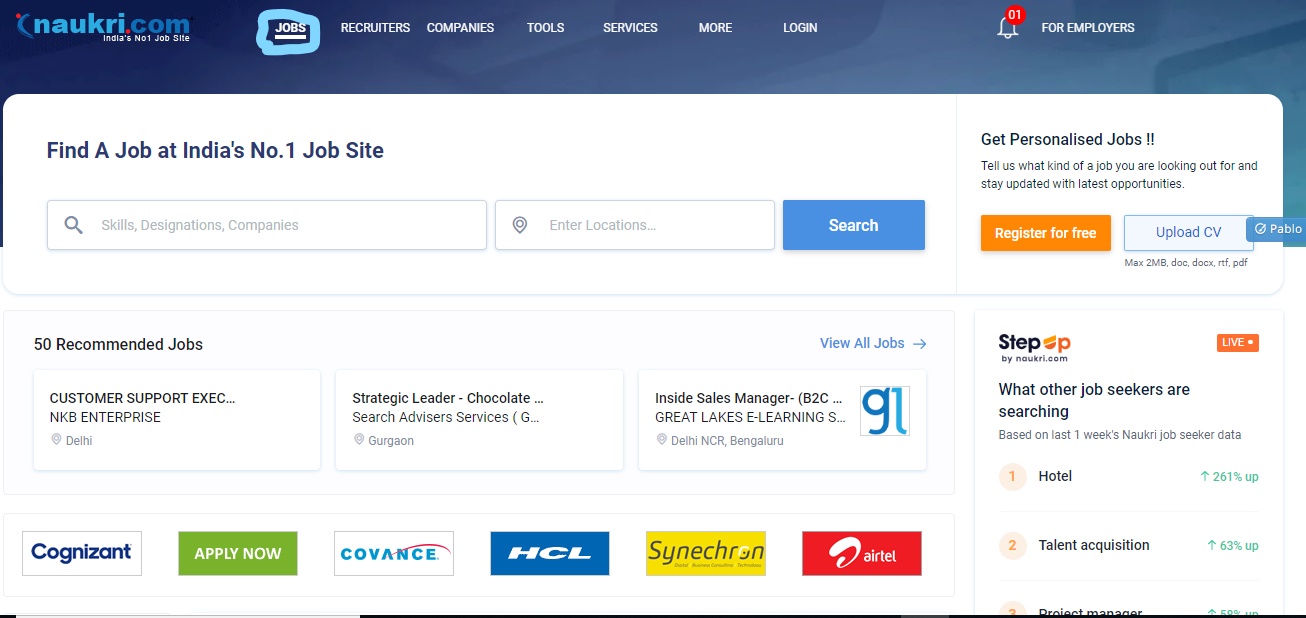Click the Great Lakes 'gl' company logo
This screenshot has width=1306, height=618.
(x=885, y=411)
